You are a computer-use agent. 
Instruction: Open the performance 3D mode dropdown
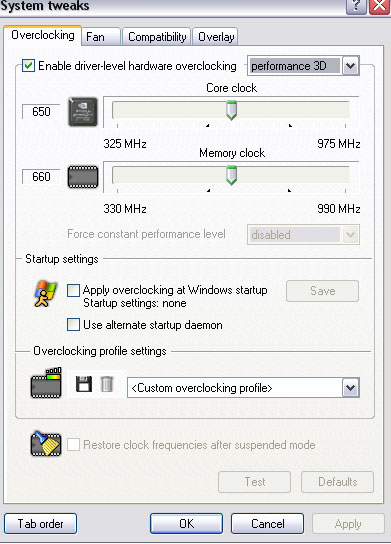pos(350,66)
